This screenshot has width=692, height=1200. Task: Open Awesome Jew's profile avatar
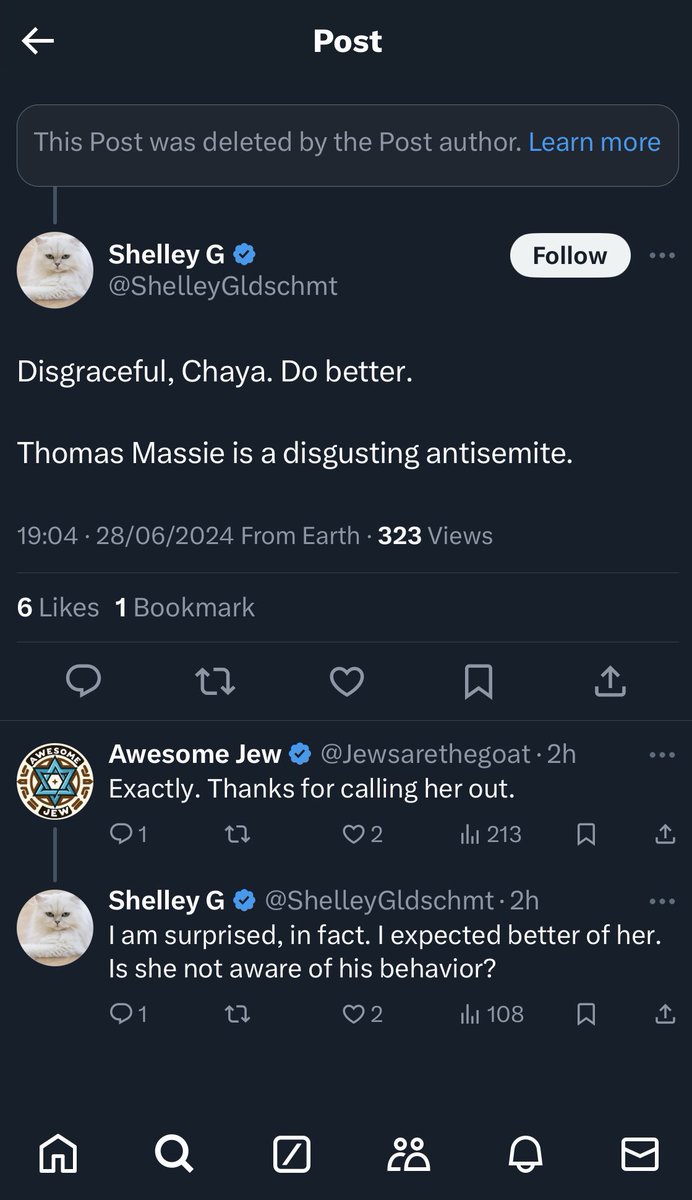[x=55, y=781]
